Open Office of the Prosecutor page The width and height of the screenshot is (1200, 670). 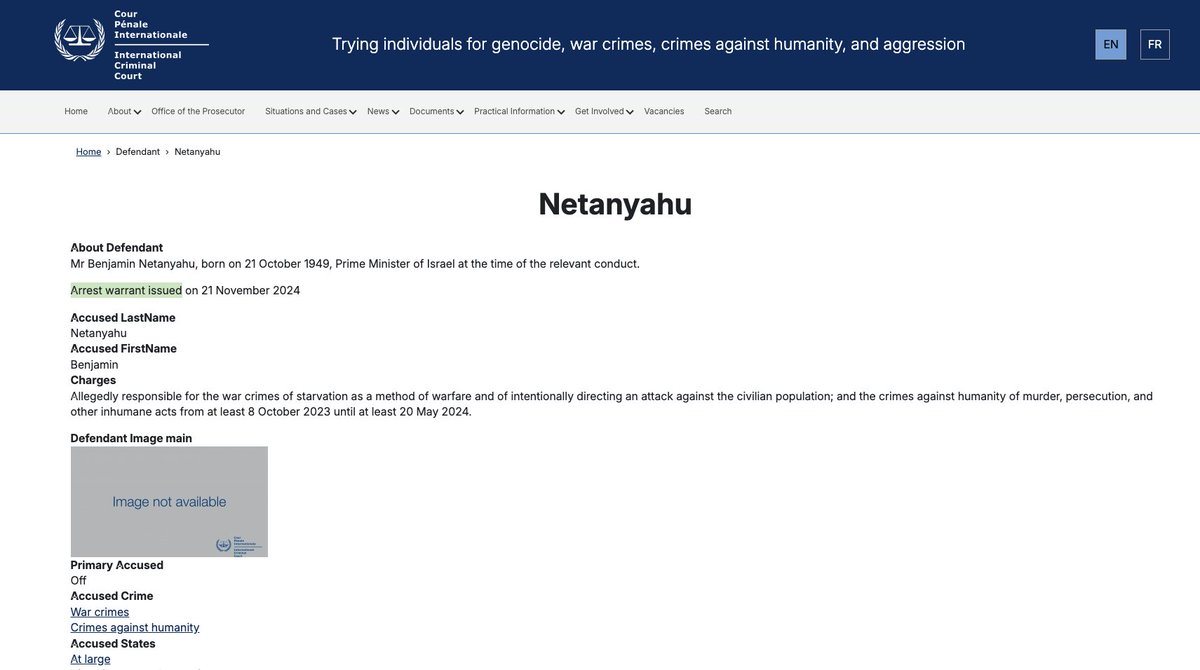pyautogui.click(x=198, y=111)
